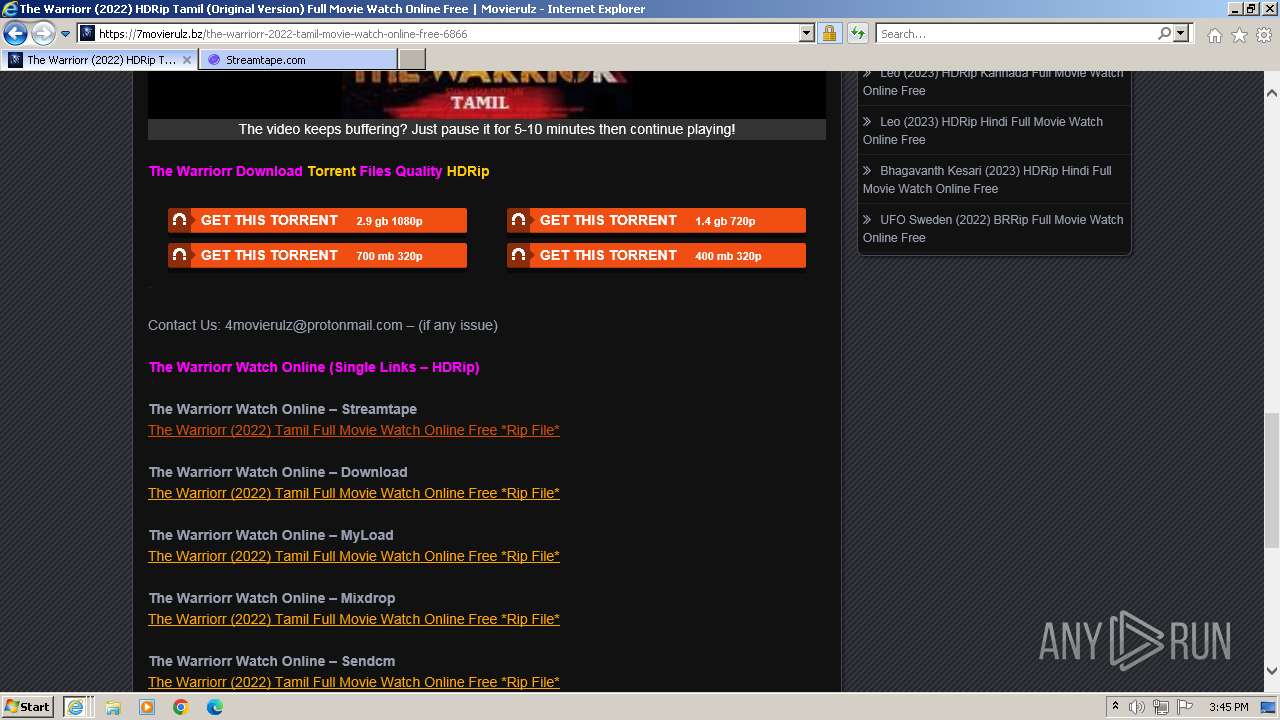
Task: Click the browser Back arrow button
Action: 15,34
